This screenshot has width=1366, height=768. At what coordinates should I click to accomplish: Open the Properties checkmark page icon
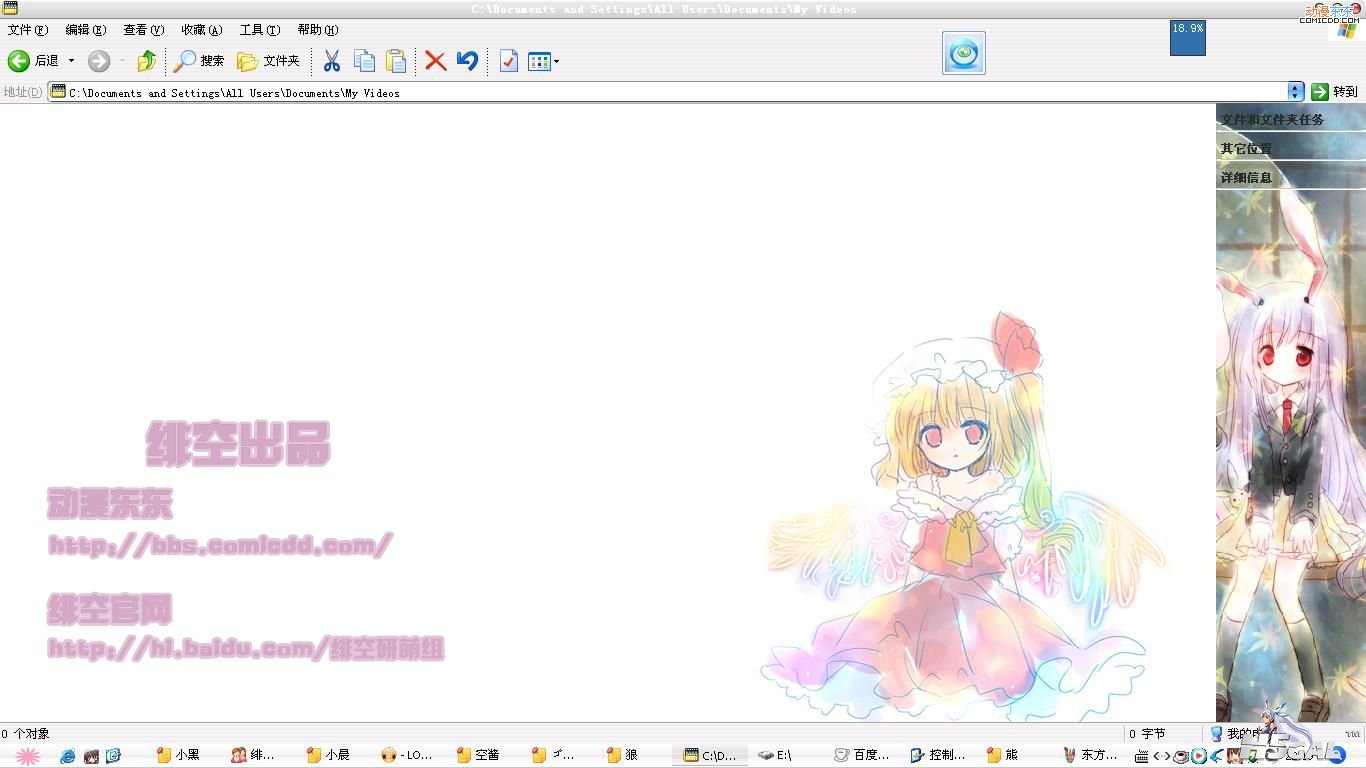(x=508, y=61)
